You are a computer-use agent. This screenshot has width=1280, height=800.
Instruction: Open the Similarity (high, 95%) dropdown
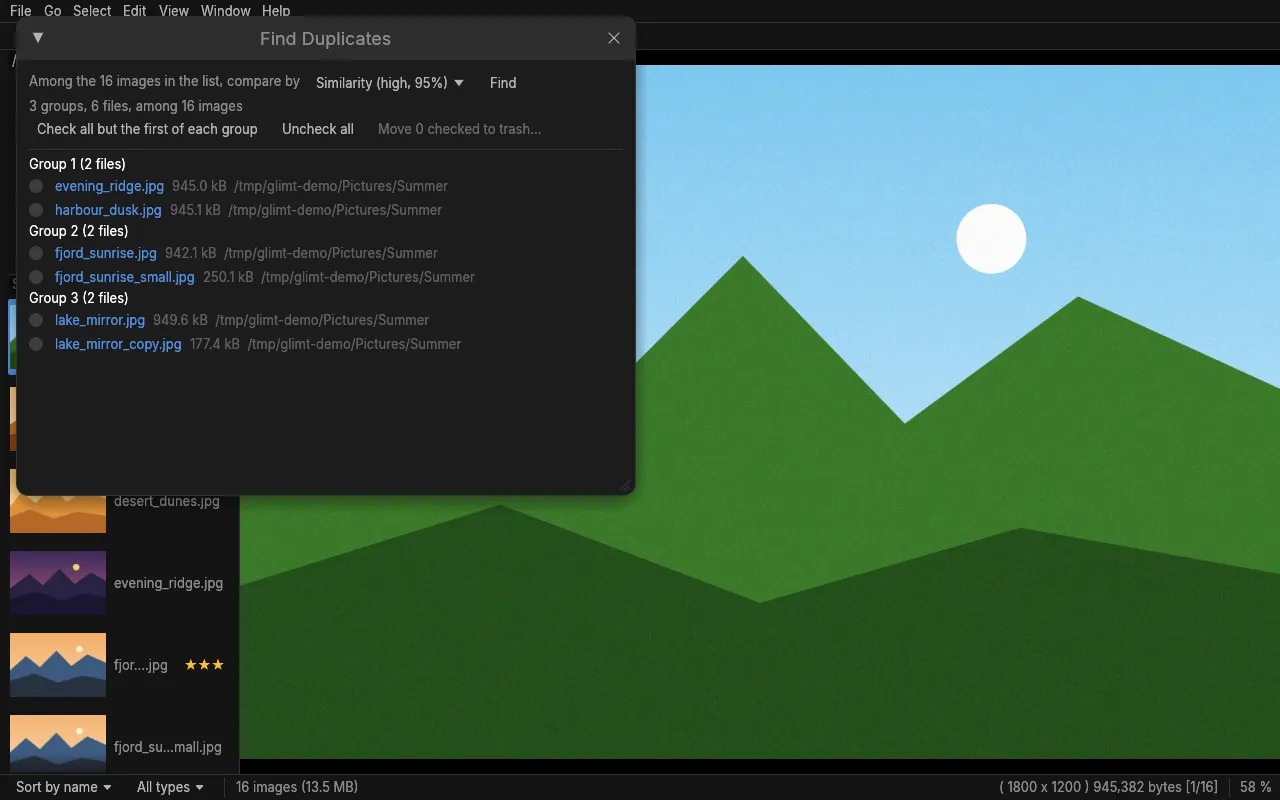390,83
